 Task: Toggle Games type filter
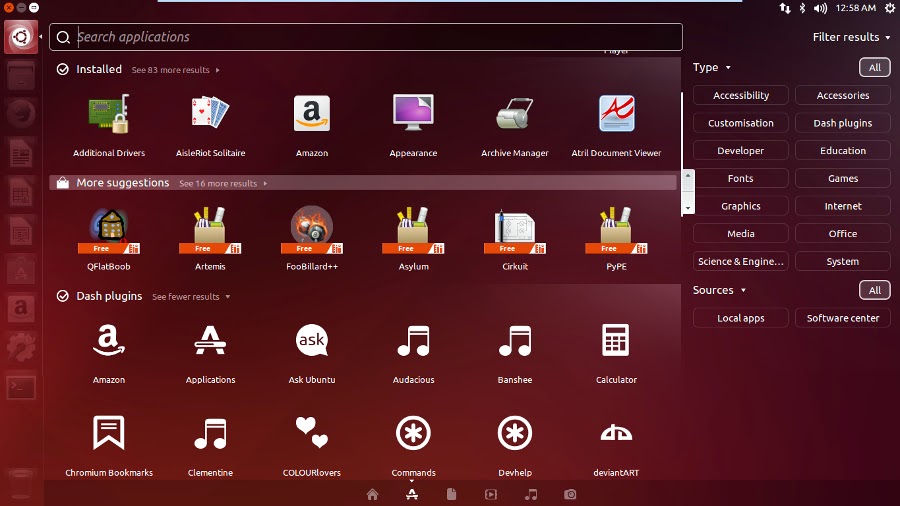pos(843,178)
